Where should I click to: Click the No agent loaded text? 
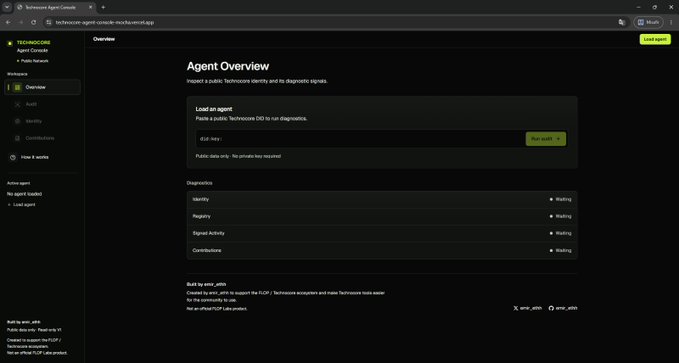click(x=24, y=194)
